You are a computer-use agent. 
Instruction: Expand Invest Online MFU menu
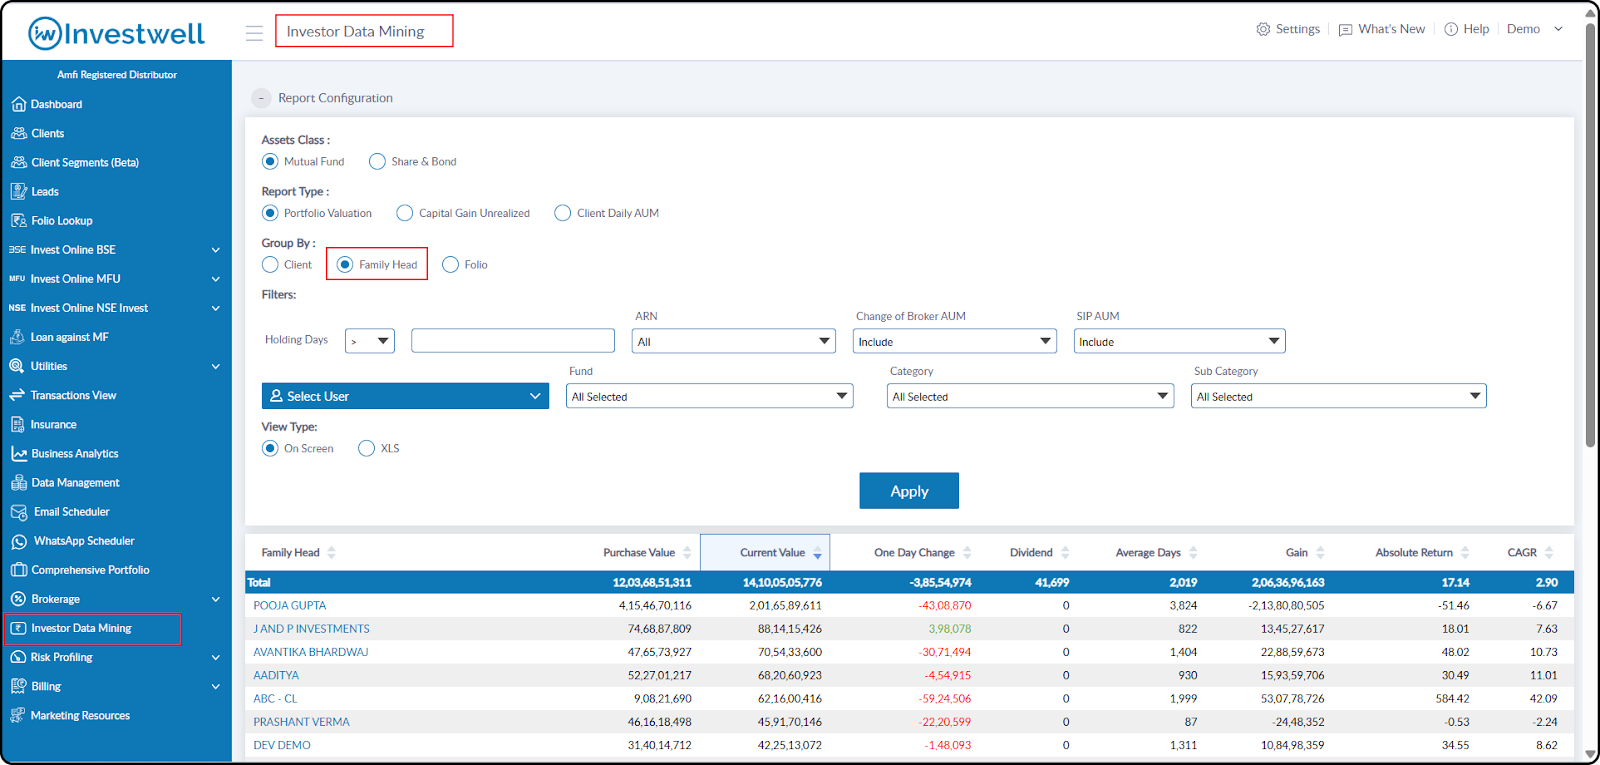tap(215, 279)
